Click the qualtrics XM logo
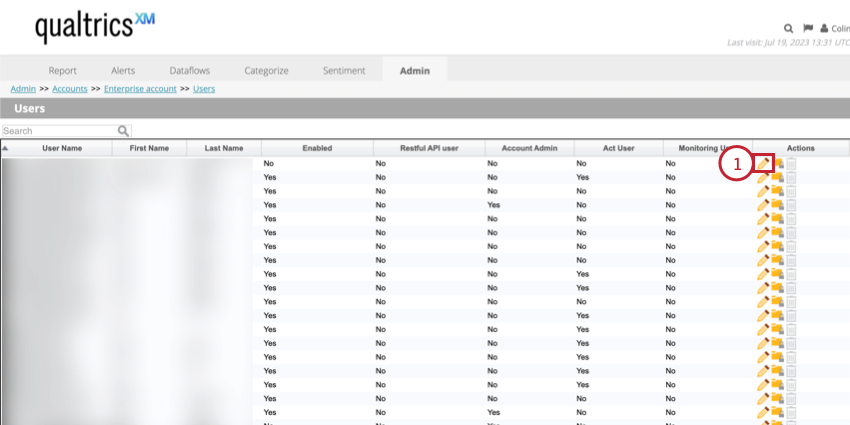This screenshot has height=425, width=850. click(95, 26)
